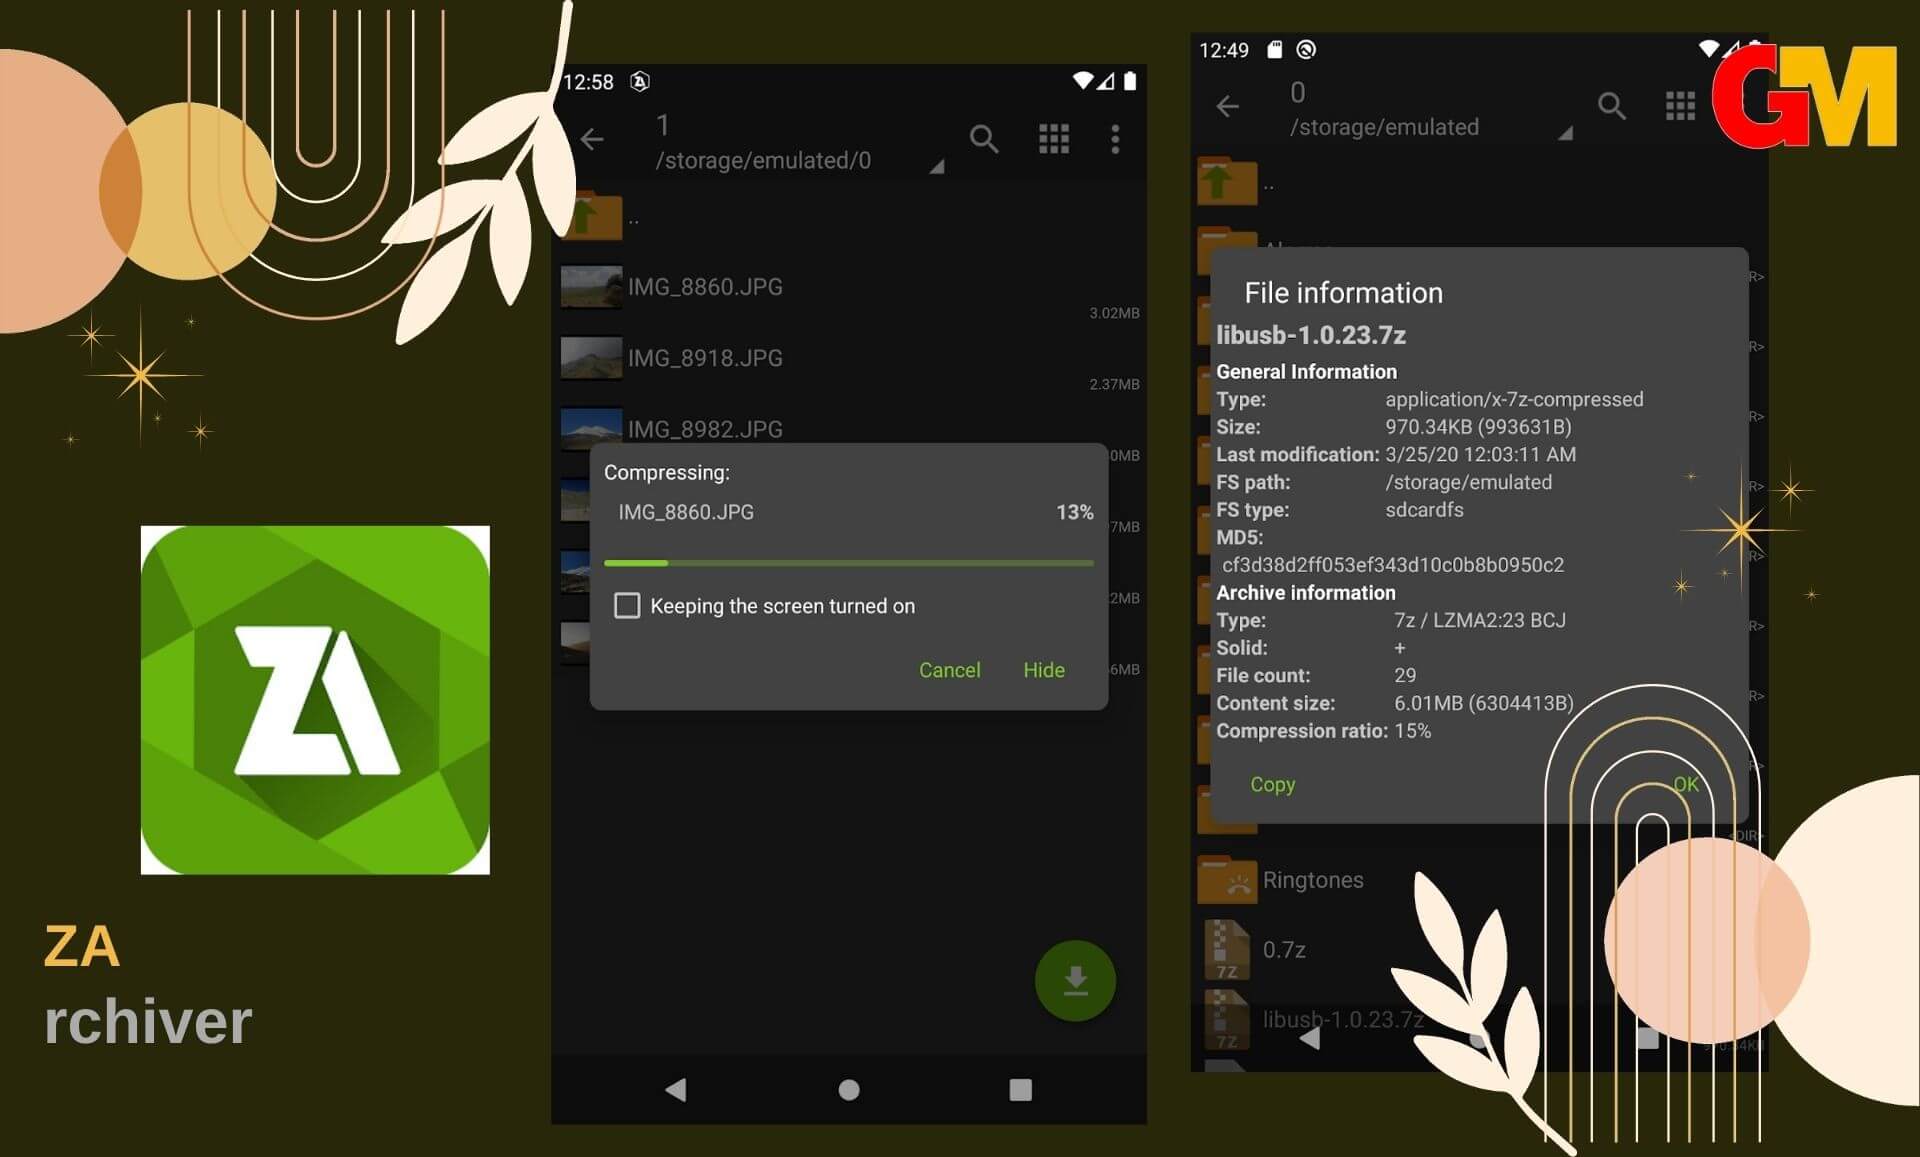Viewport: 1920px width, 1157px height.
Task: Expand the /storage/emulated/0 path dropdown
Action: click(937, 167)
